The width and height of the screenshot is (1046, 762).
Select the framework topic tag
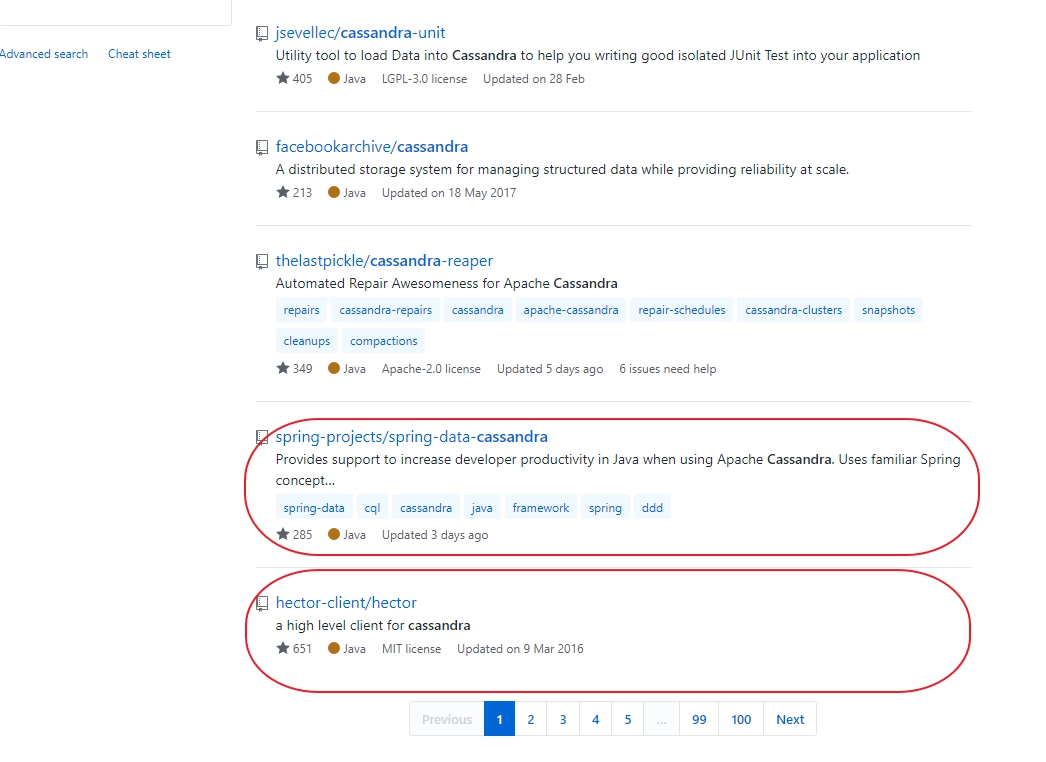(541, 508)
